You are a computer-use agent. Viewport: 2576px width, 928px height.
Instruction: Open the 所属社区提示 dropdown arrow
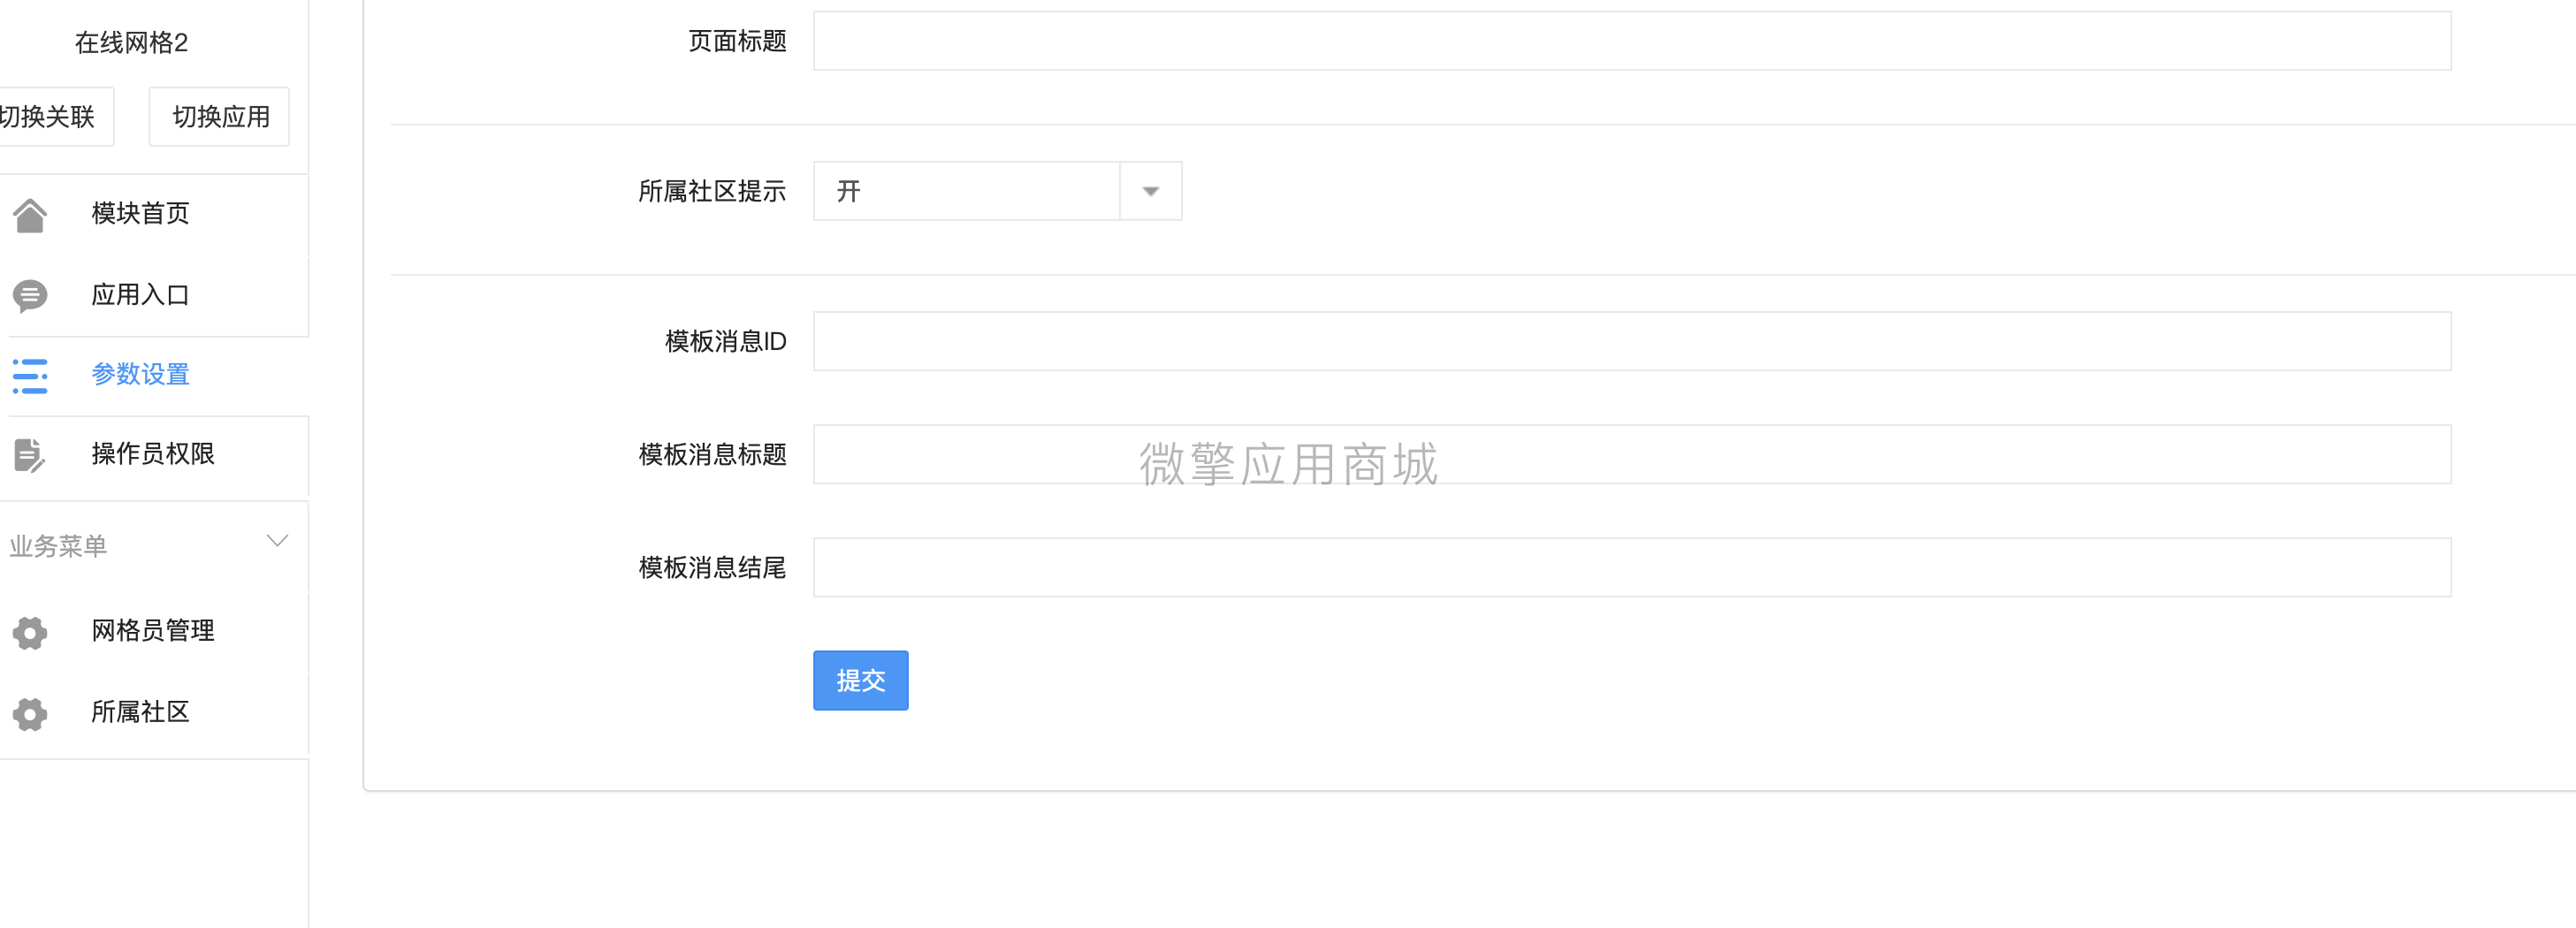point(1150,191)
